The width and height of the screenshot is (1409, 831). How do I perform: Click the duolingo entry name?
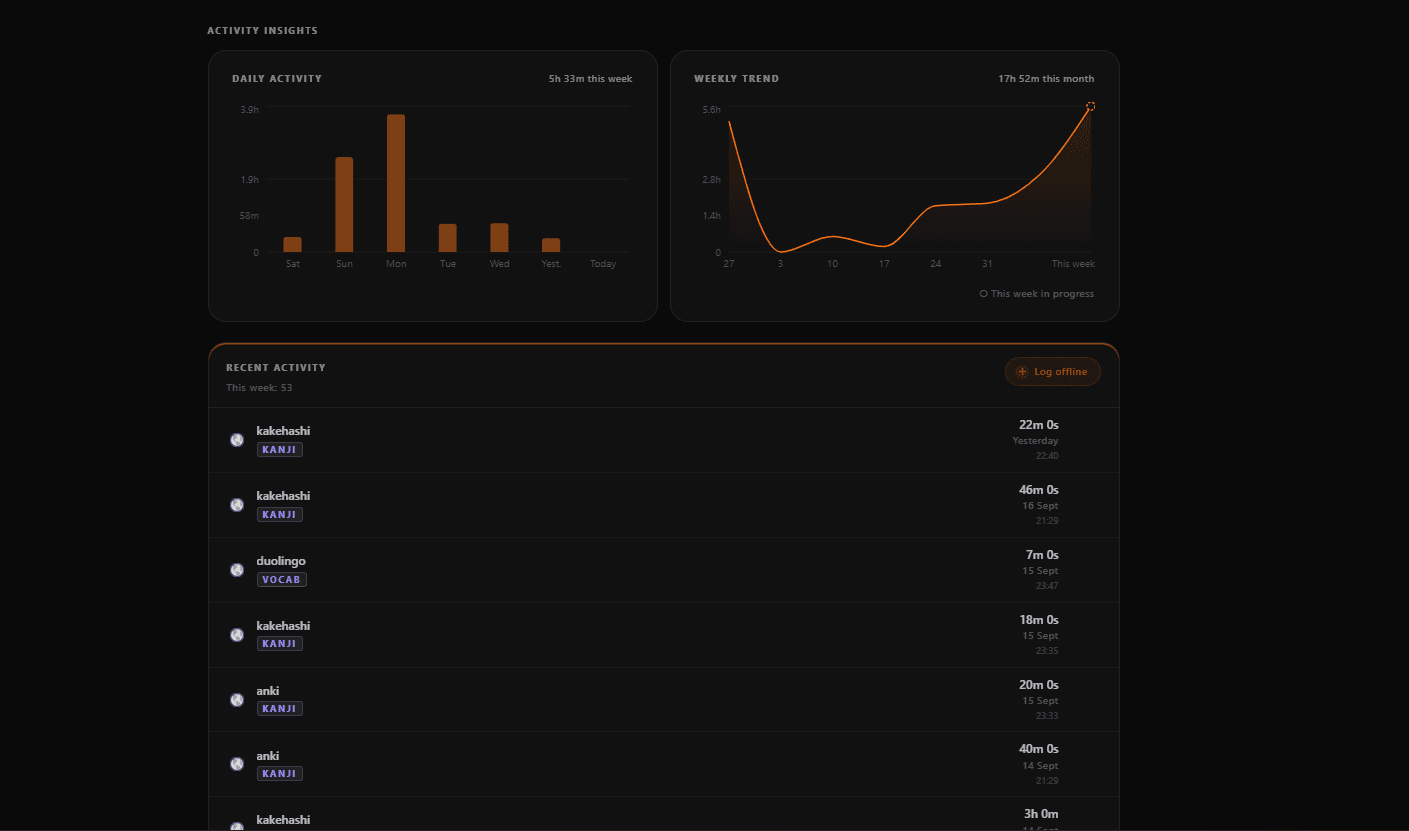click(x=281, y=561)
